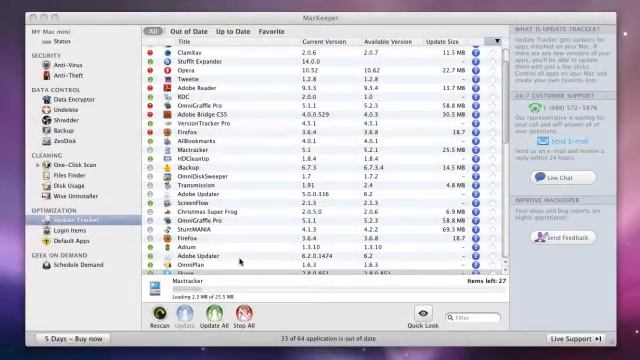The image size is (640, 360).
Task: Toggle favorite star for Opera
Action: point(493,70)
